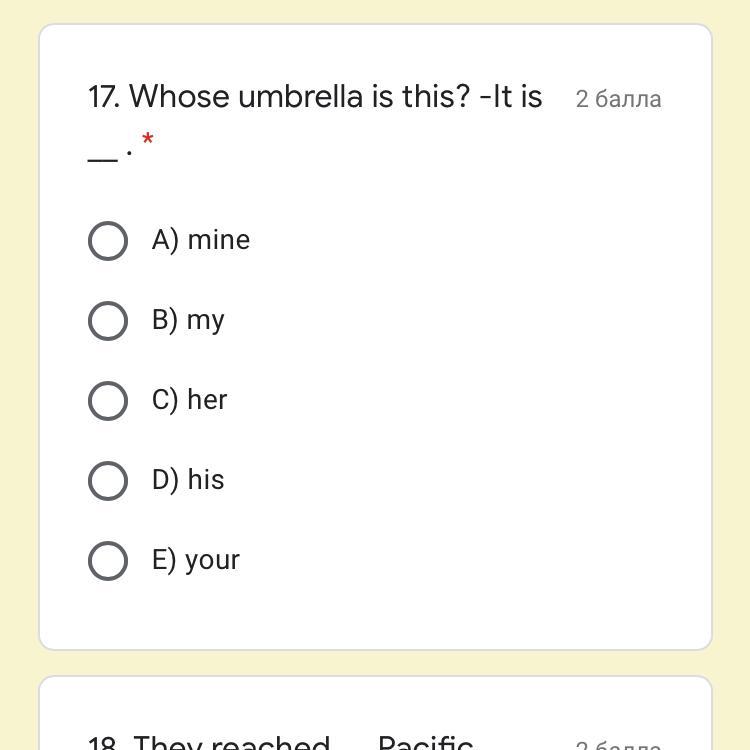Click the number '17.' in the question title
The width and height of the screenshot is (750, 750).
click(x=104, y=97)
